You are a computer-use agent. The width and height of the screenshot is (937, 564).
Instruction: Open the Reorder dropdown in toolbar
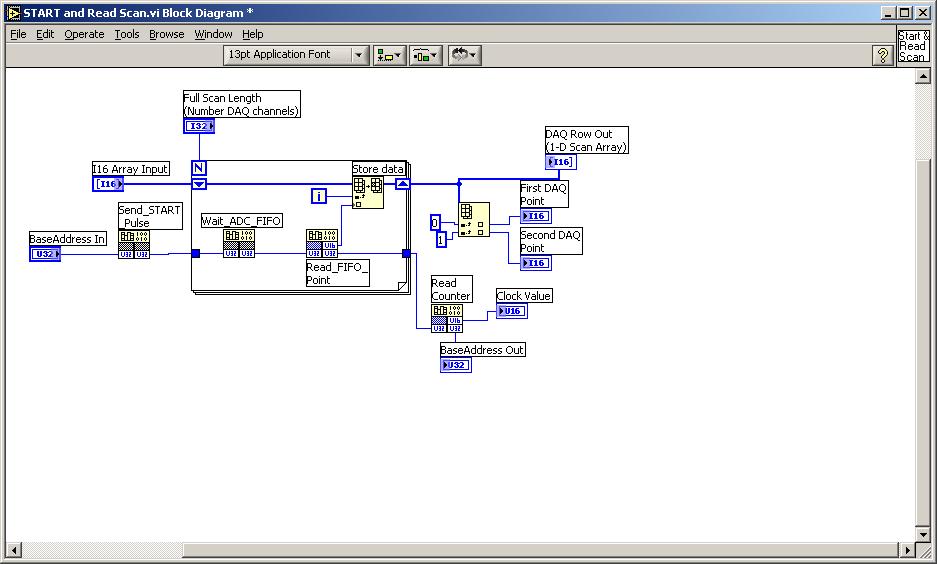pyautogui.click(x=463, y=55)
